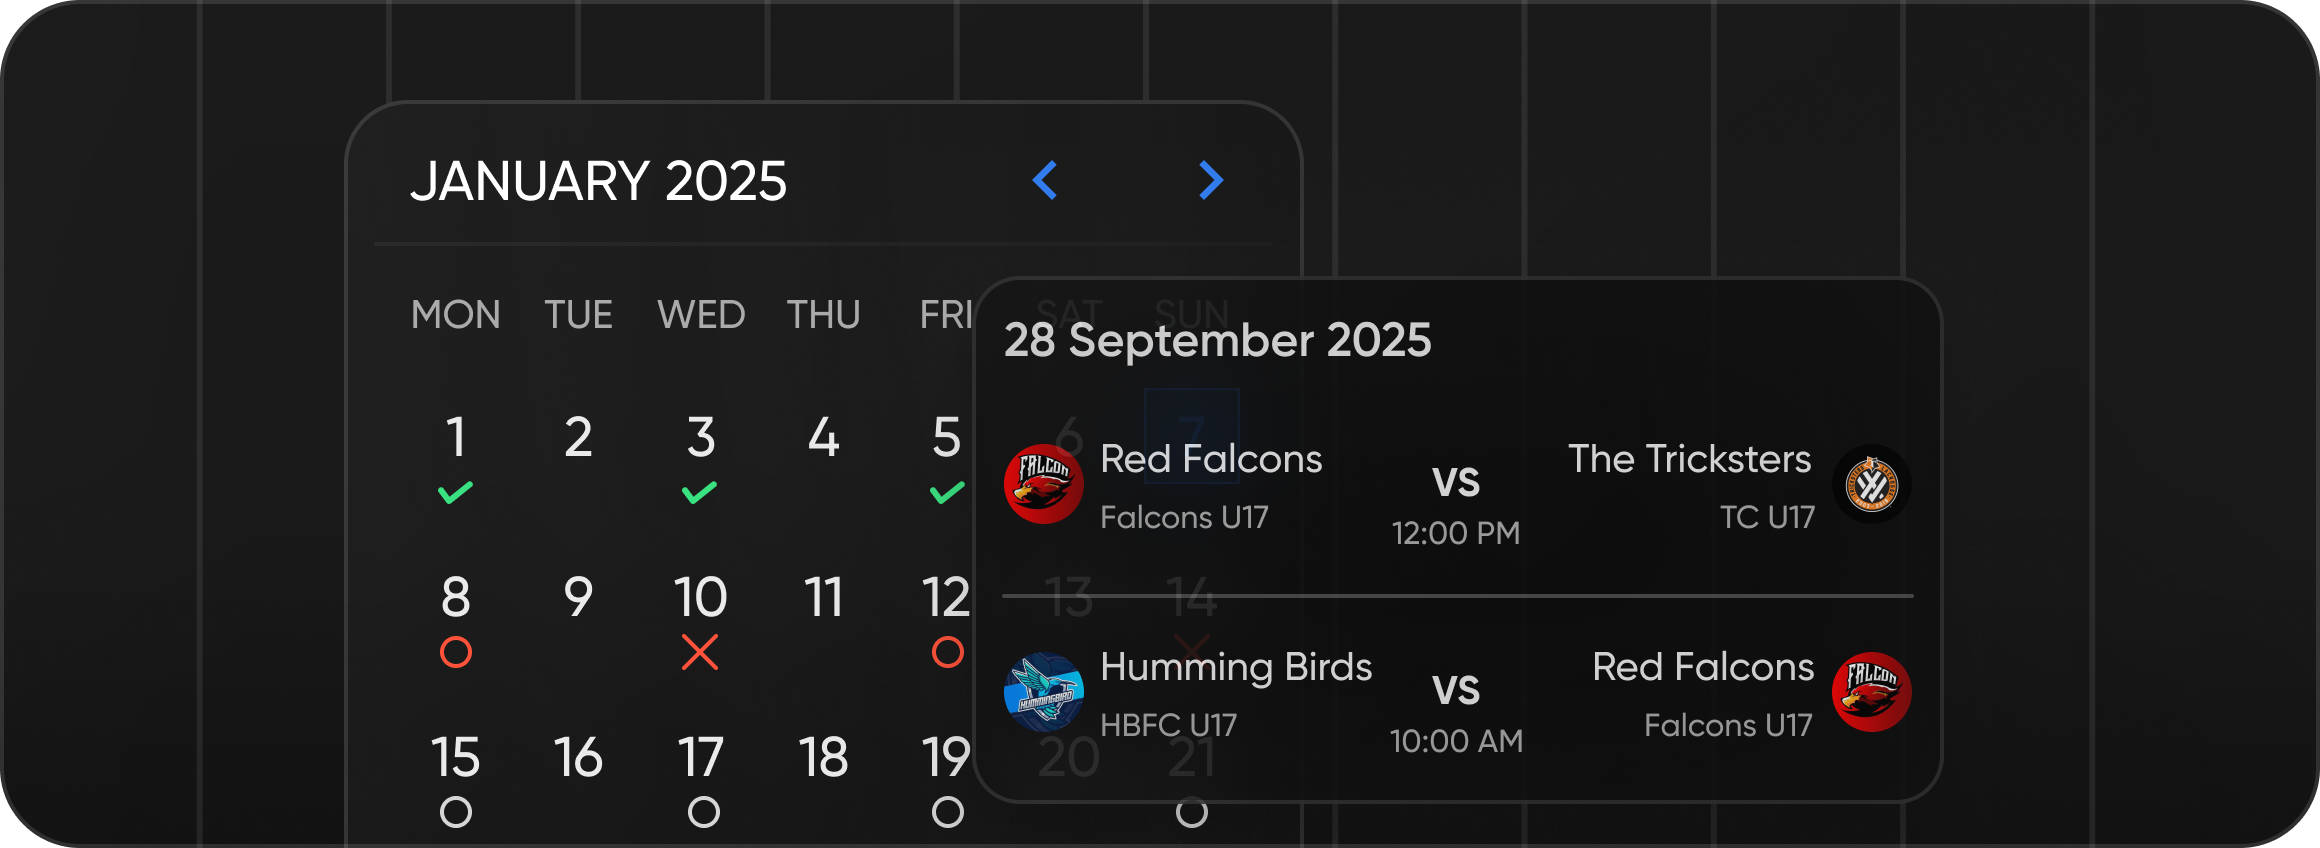Click the circle marker under January 8
The image size is (2320, 848).
[455, 652]
